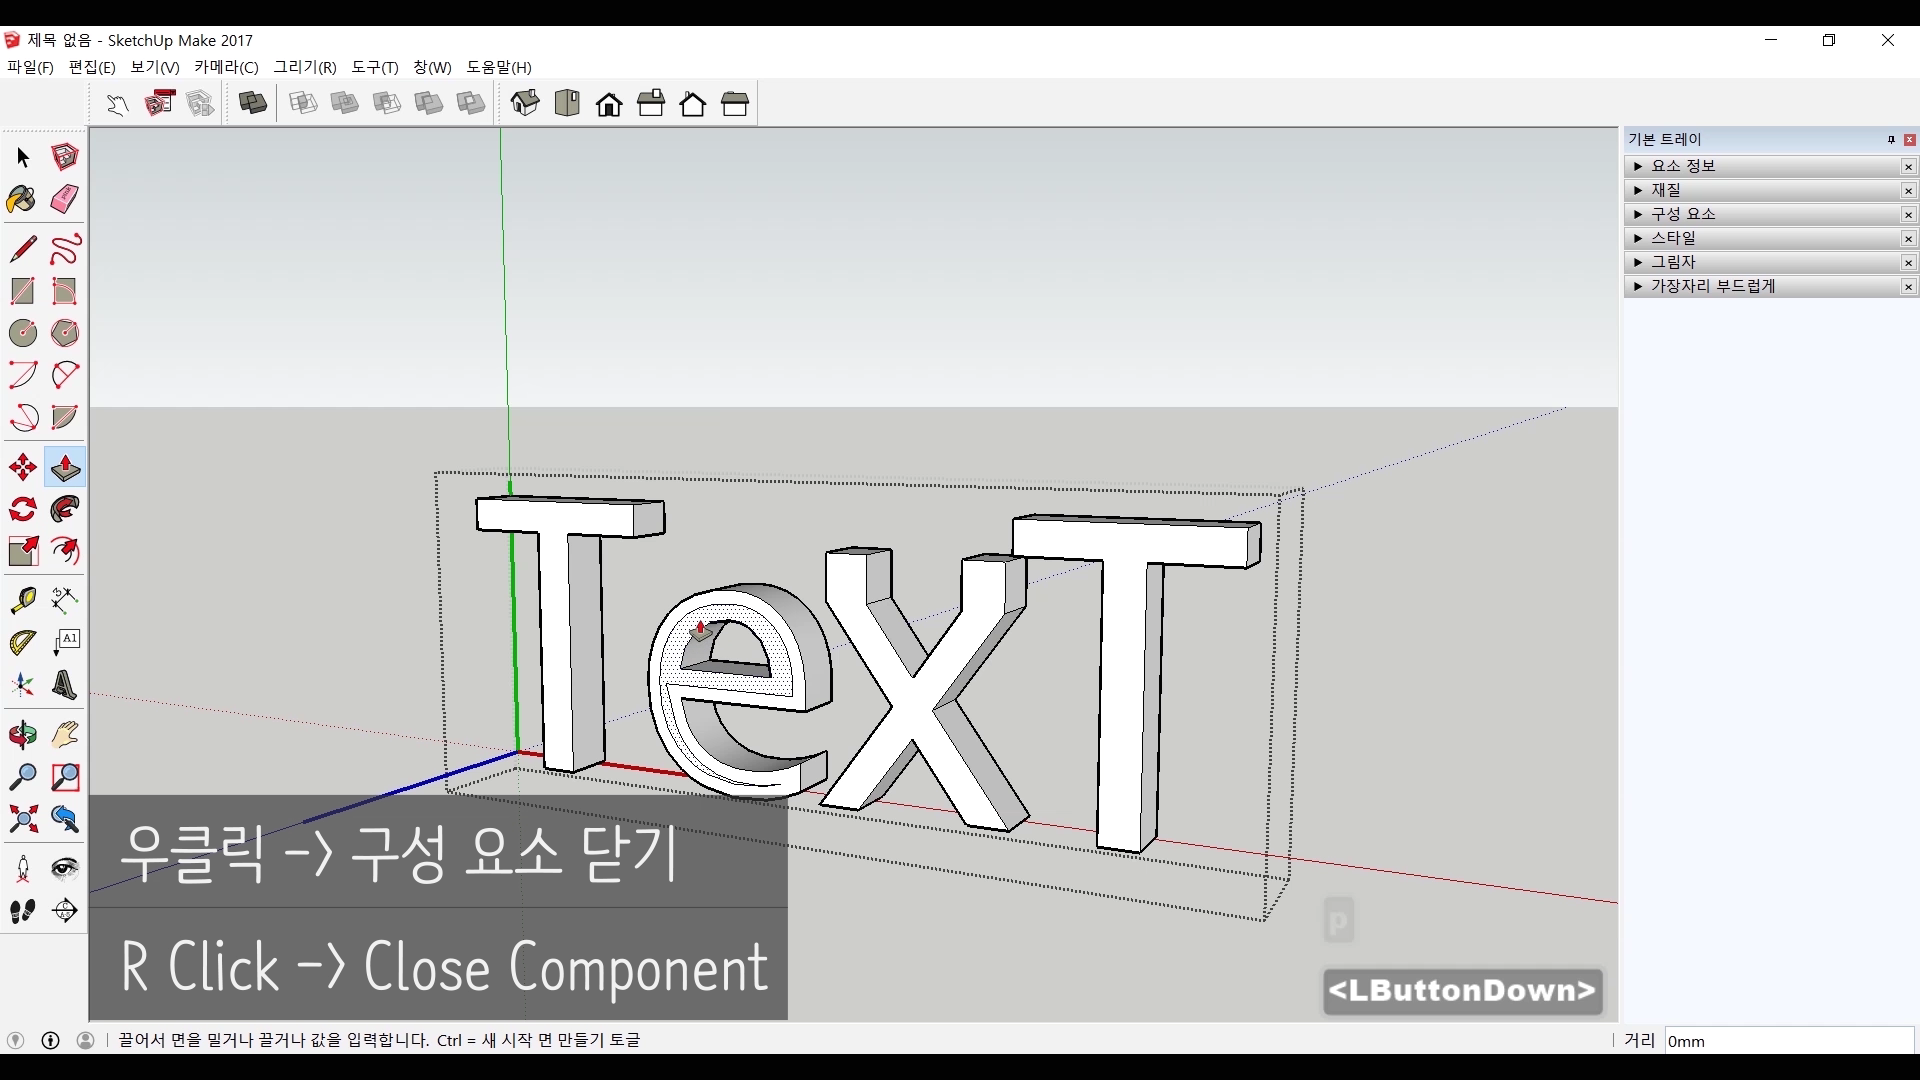Screen dimensions: 1920x1080
Task: Activate the Orbit camera tool
Action: tap(22, 736)
